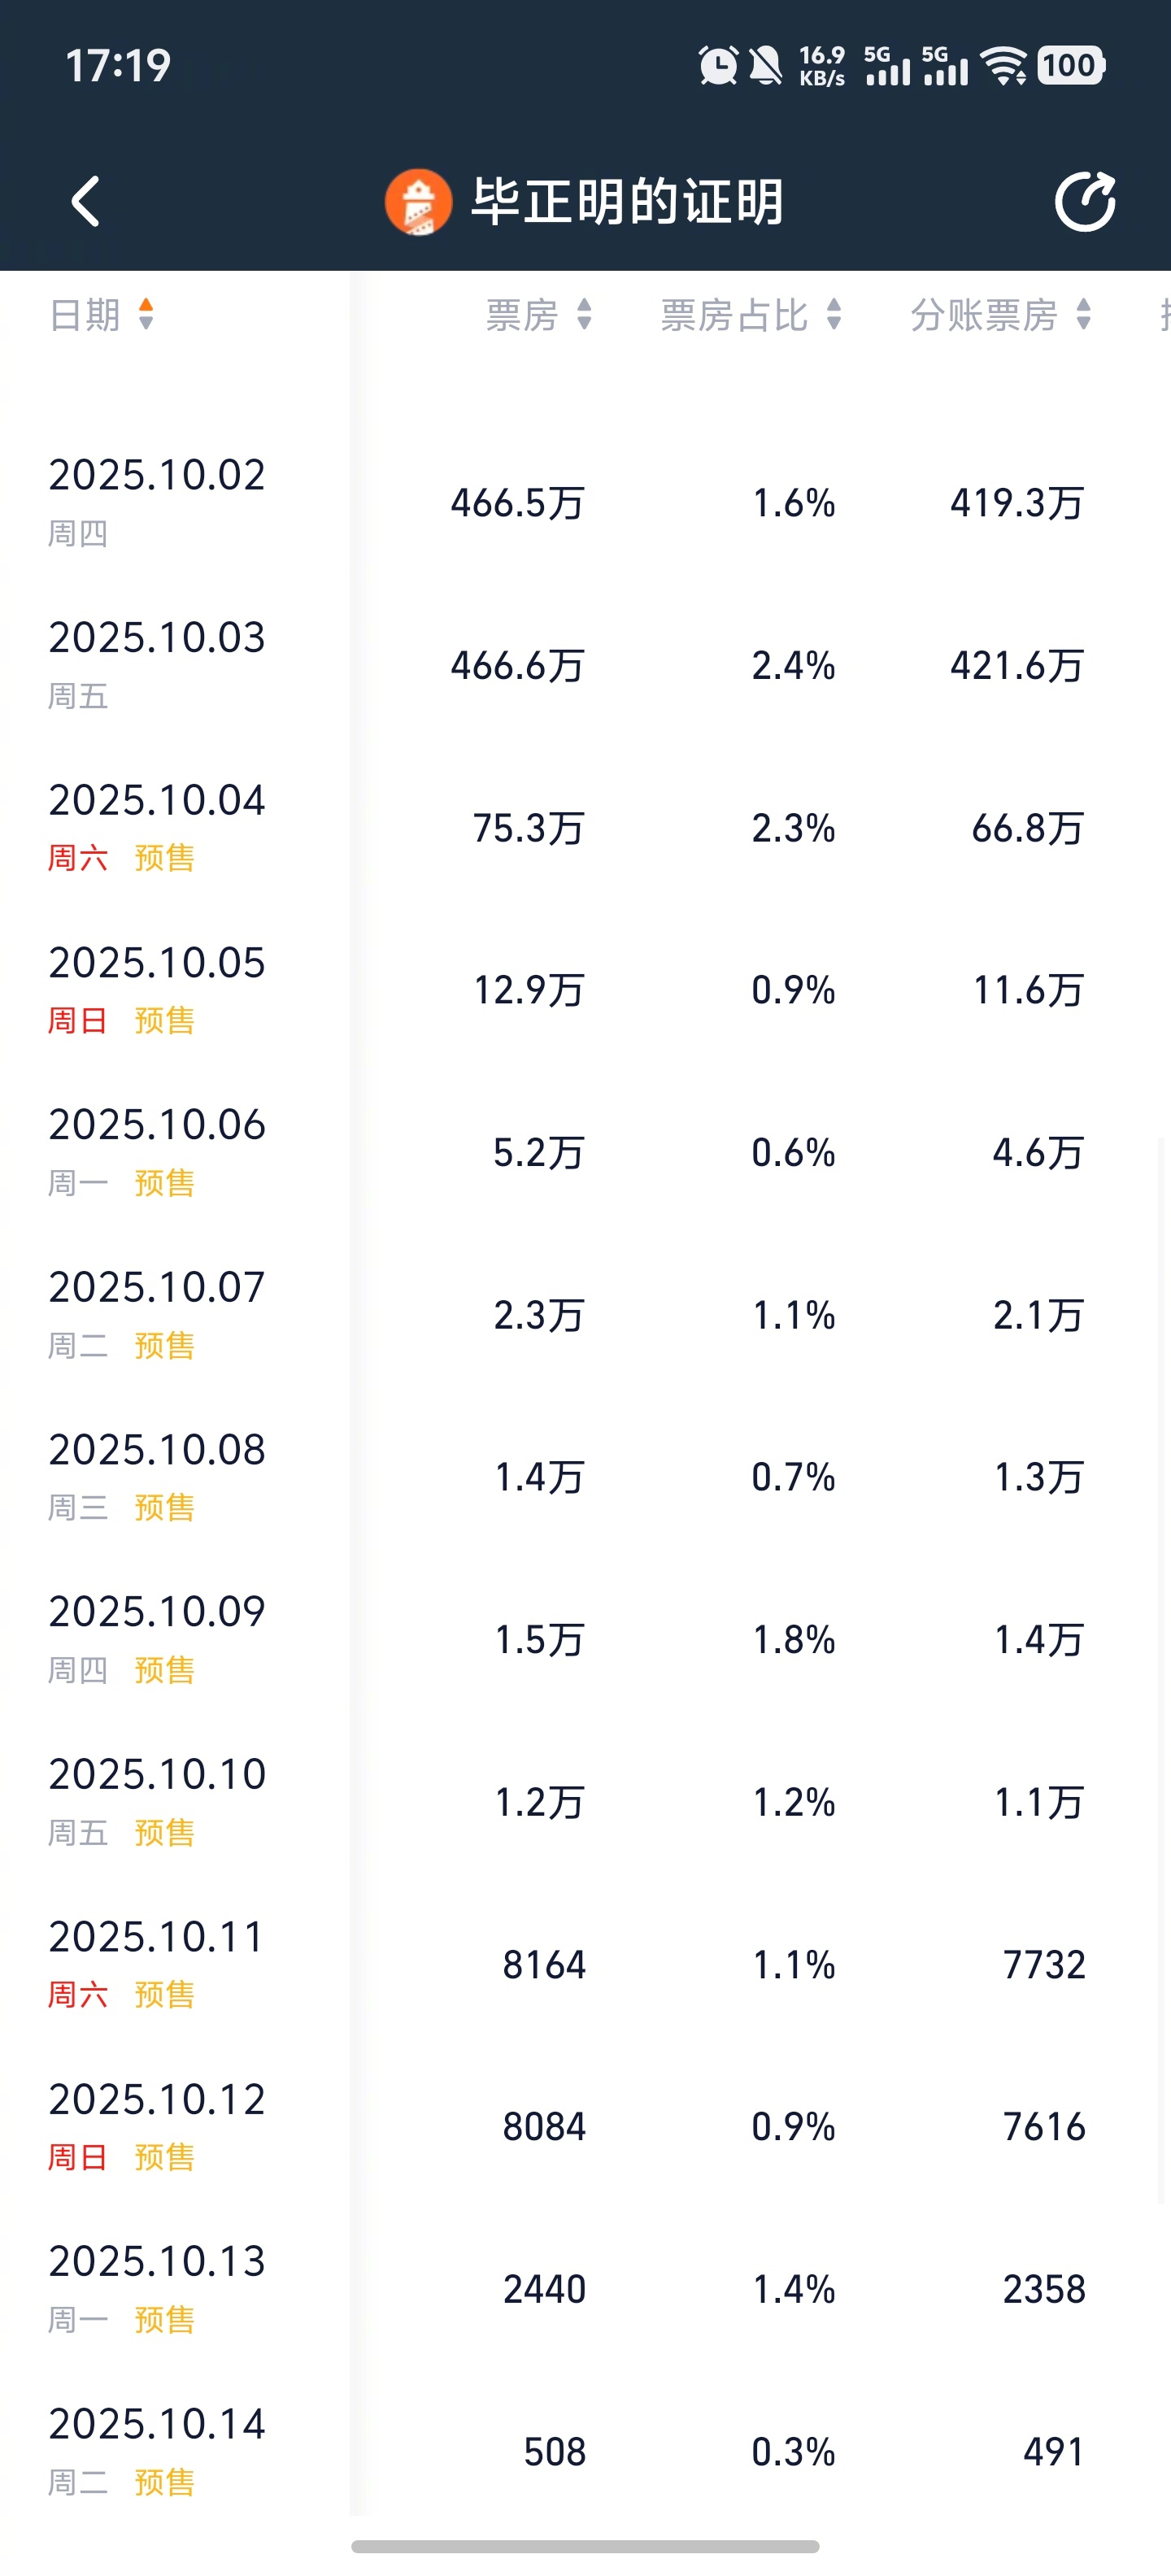Viewport: 1171px width, 2576px height.
Task: Sort by 票房 column arrows
Action: (585, 315)
